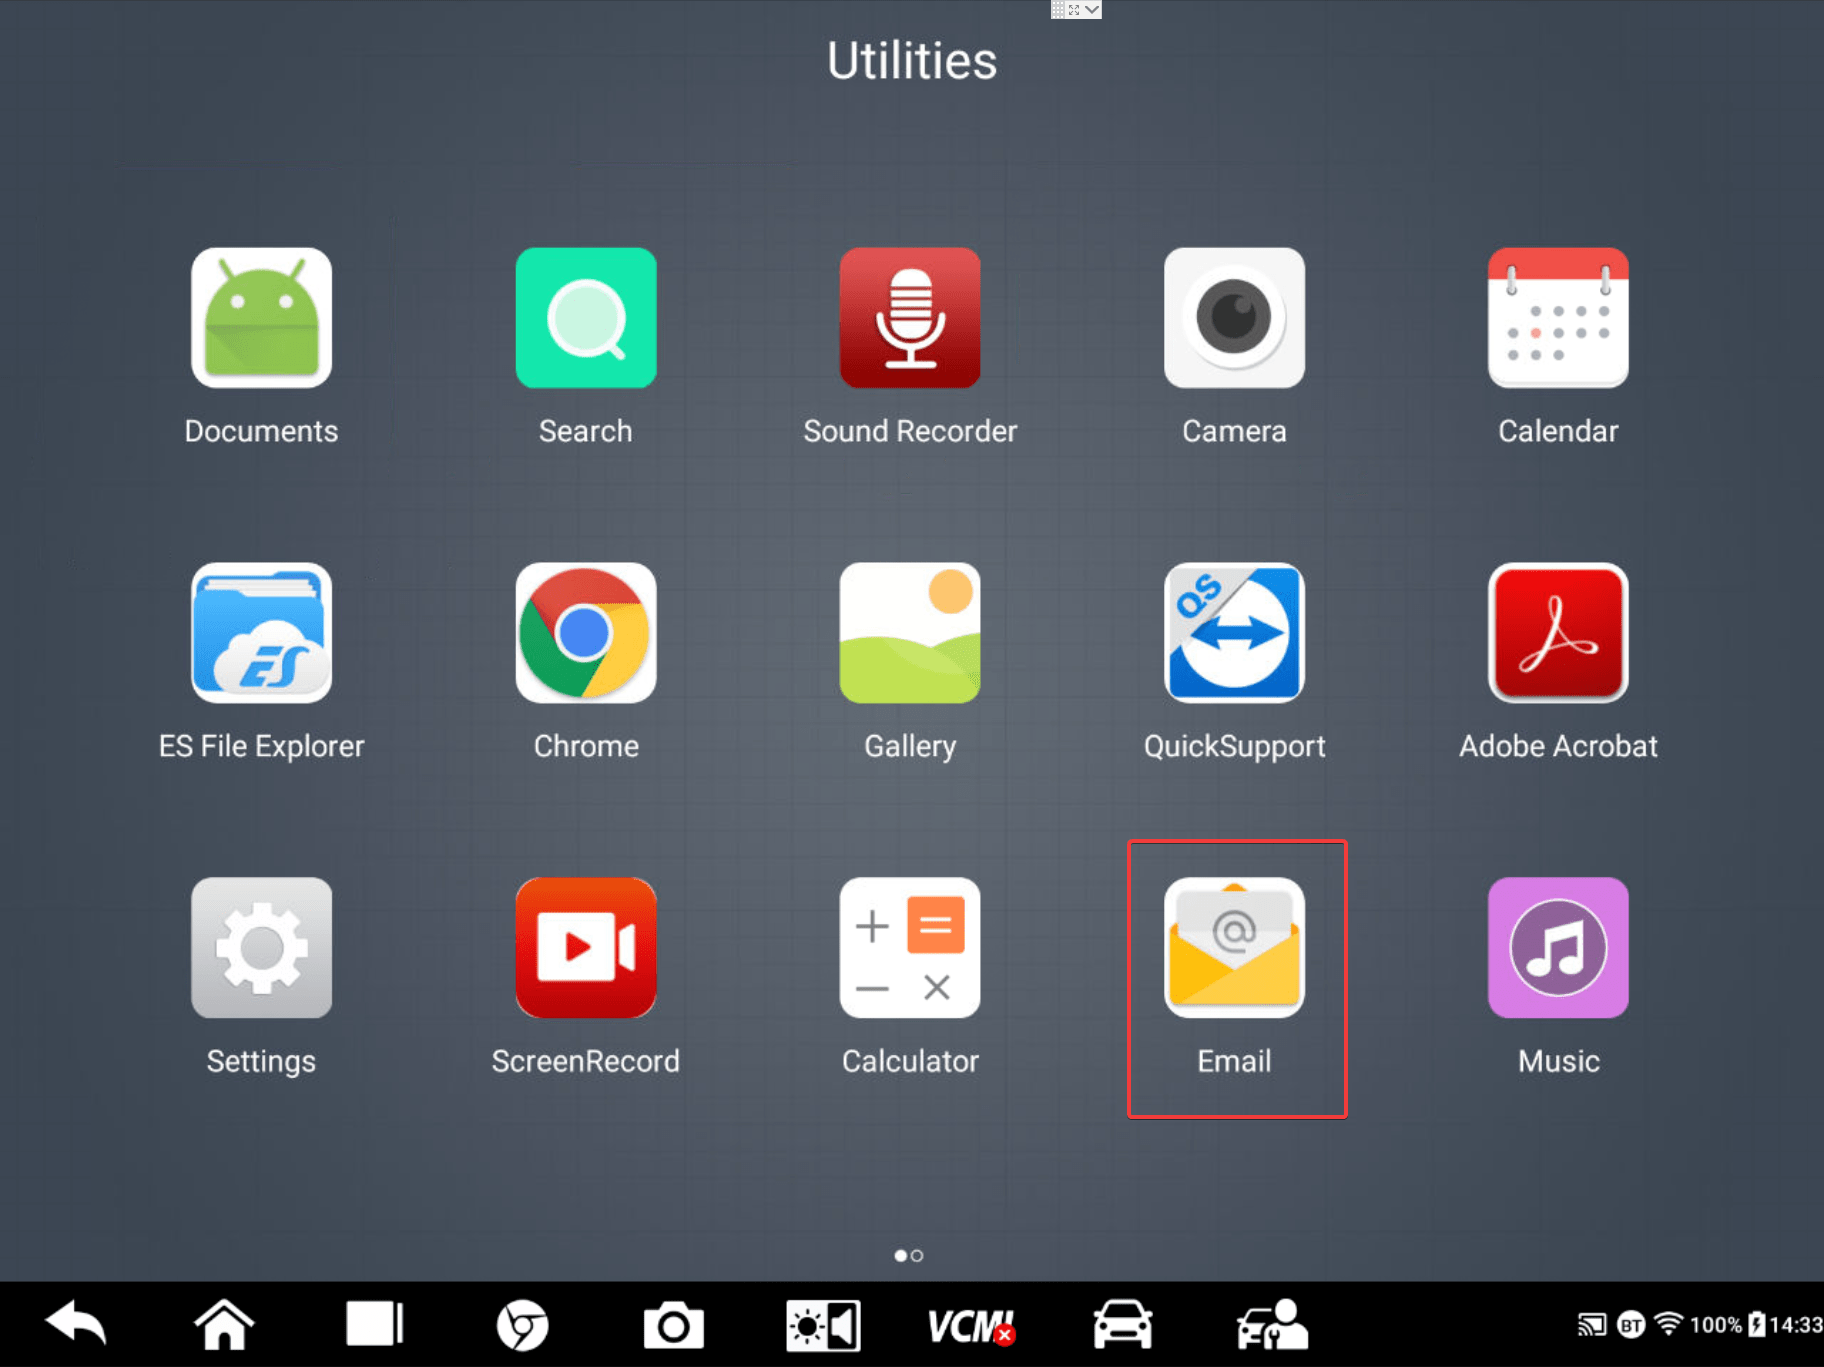This screenshot has width=1824, height=1367.
Task: Show recent apps from navigation bar
Action: (374, 1325)
